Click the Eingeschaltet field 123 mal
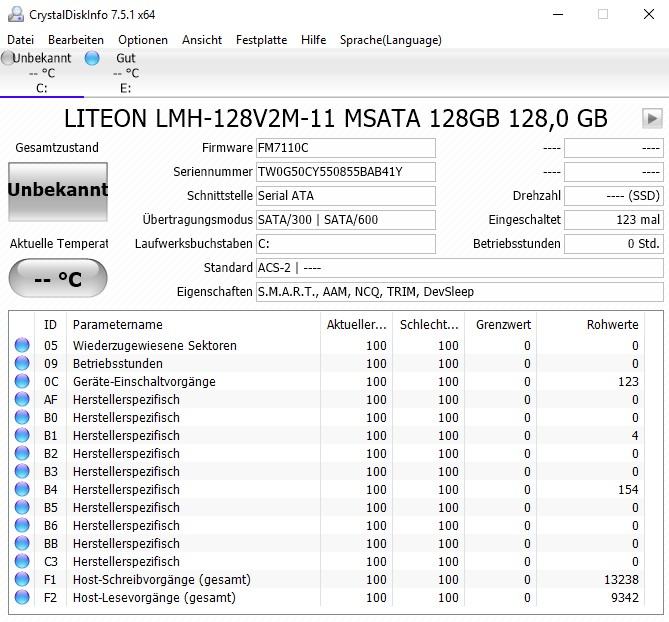 tap(614, 220)
